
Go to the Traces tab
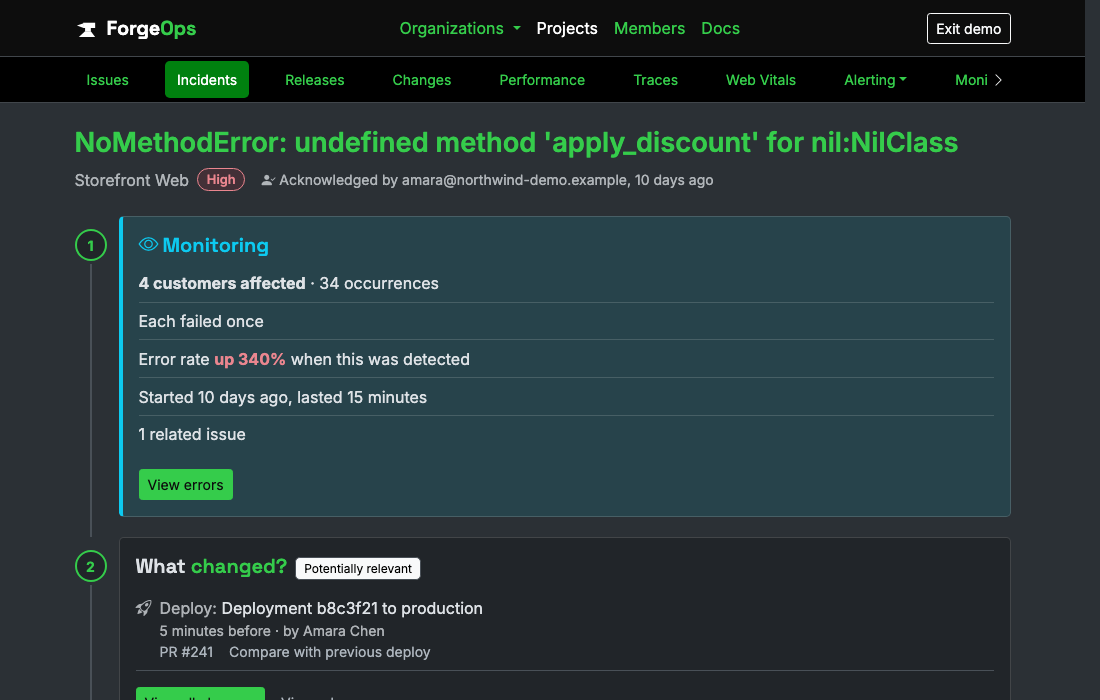(x=655, y=80)
